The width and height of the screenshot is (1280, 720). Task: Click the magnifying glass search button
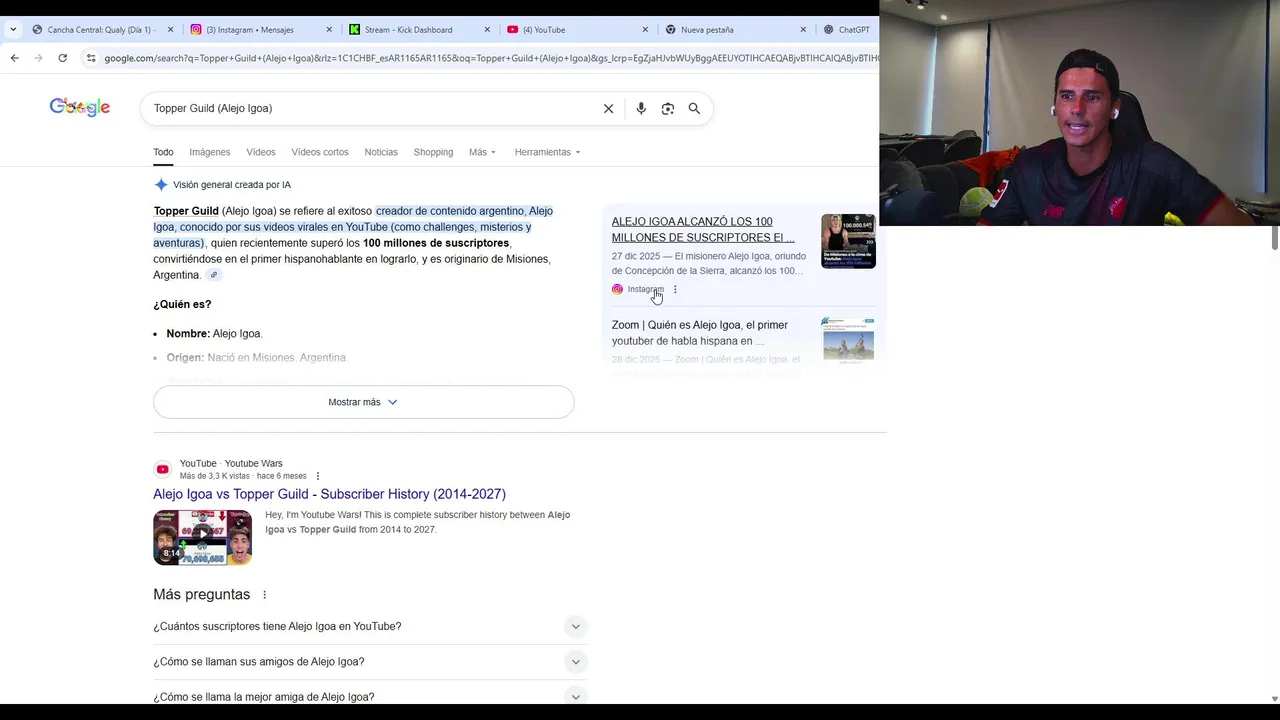tap(694, 108)
